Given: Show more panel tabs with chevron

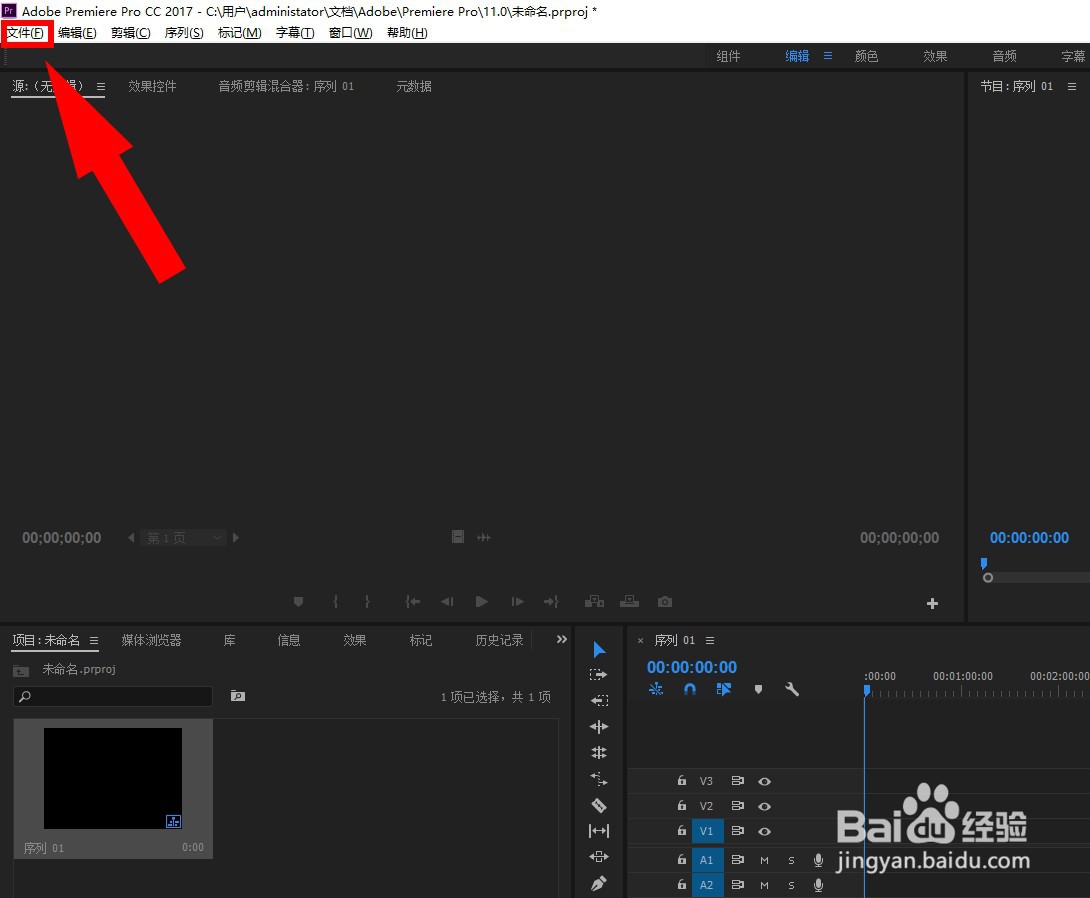Looking at the screenshot, I should [562, 639].
